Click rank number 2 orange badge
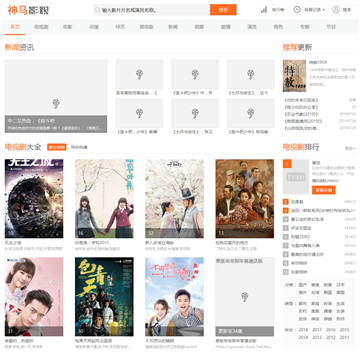 click(x=286, y=202)
